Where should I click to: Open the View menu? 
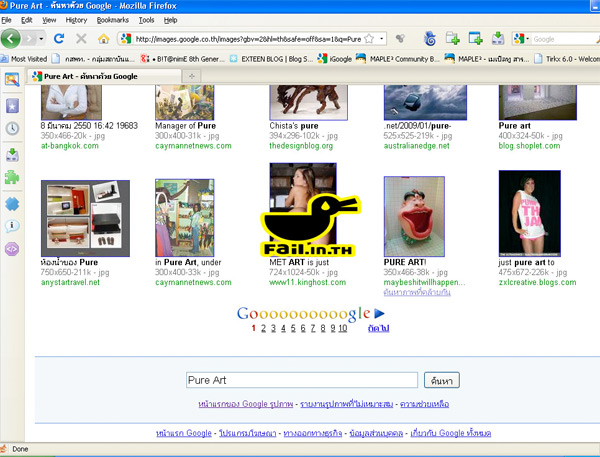(x=49, y=20)
